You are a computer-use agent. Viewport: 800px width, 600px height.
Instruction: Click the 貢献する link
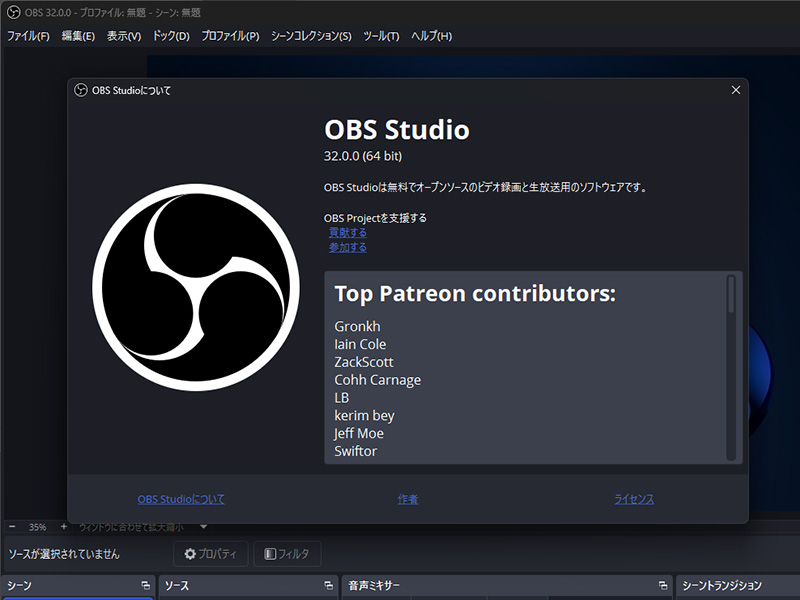pyautogui.click(x=347, y=233)
